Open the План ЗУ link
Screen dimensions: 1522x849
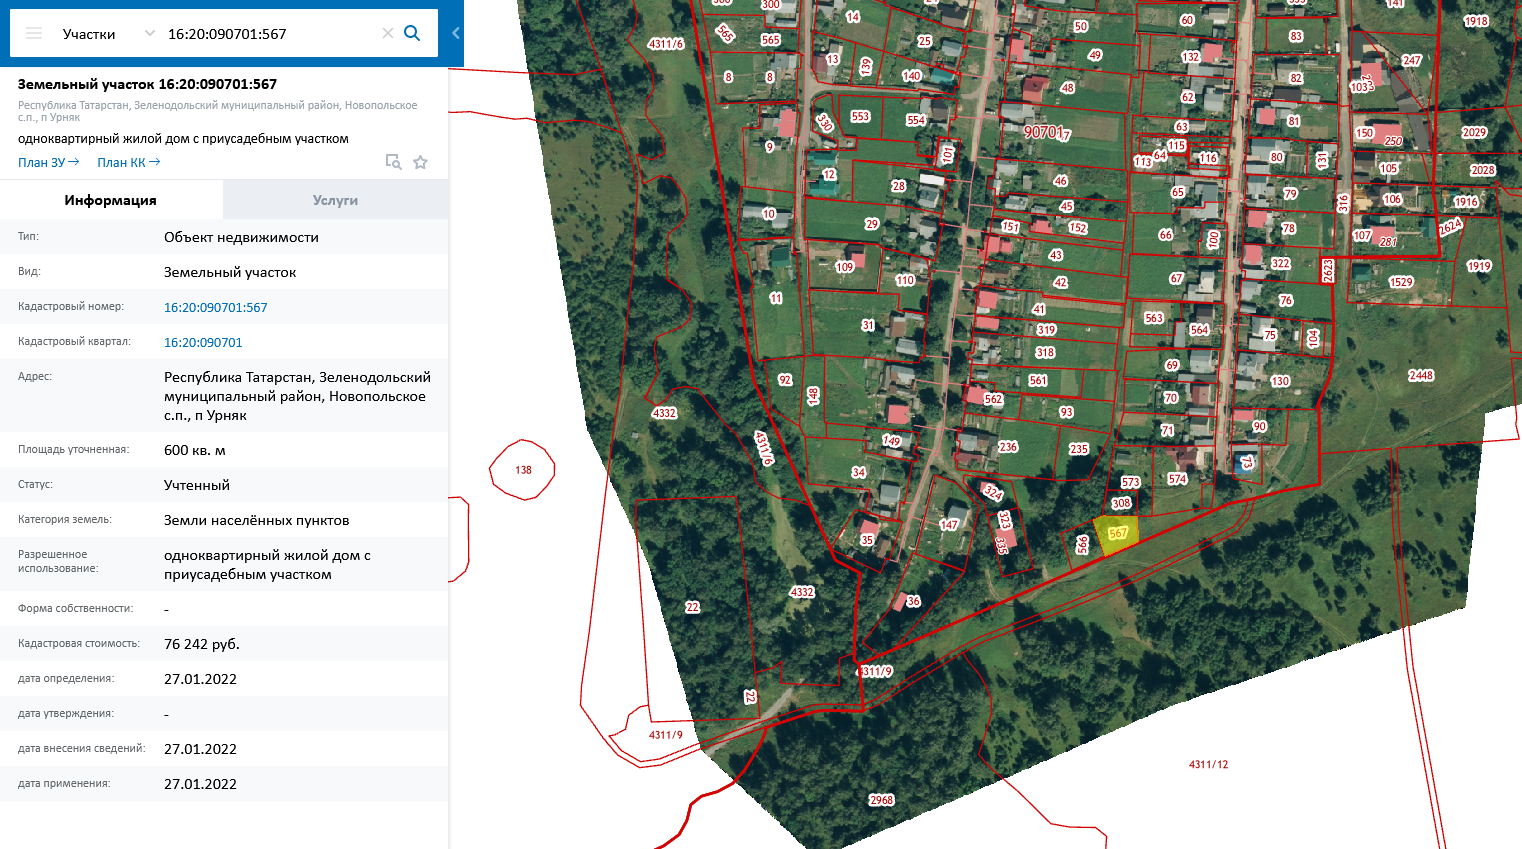[48, 162]
